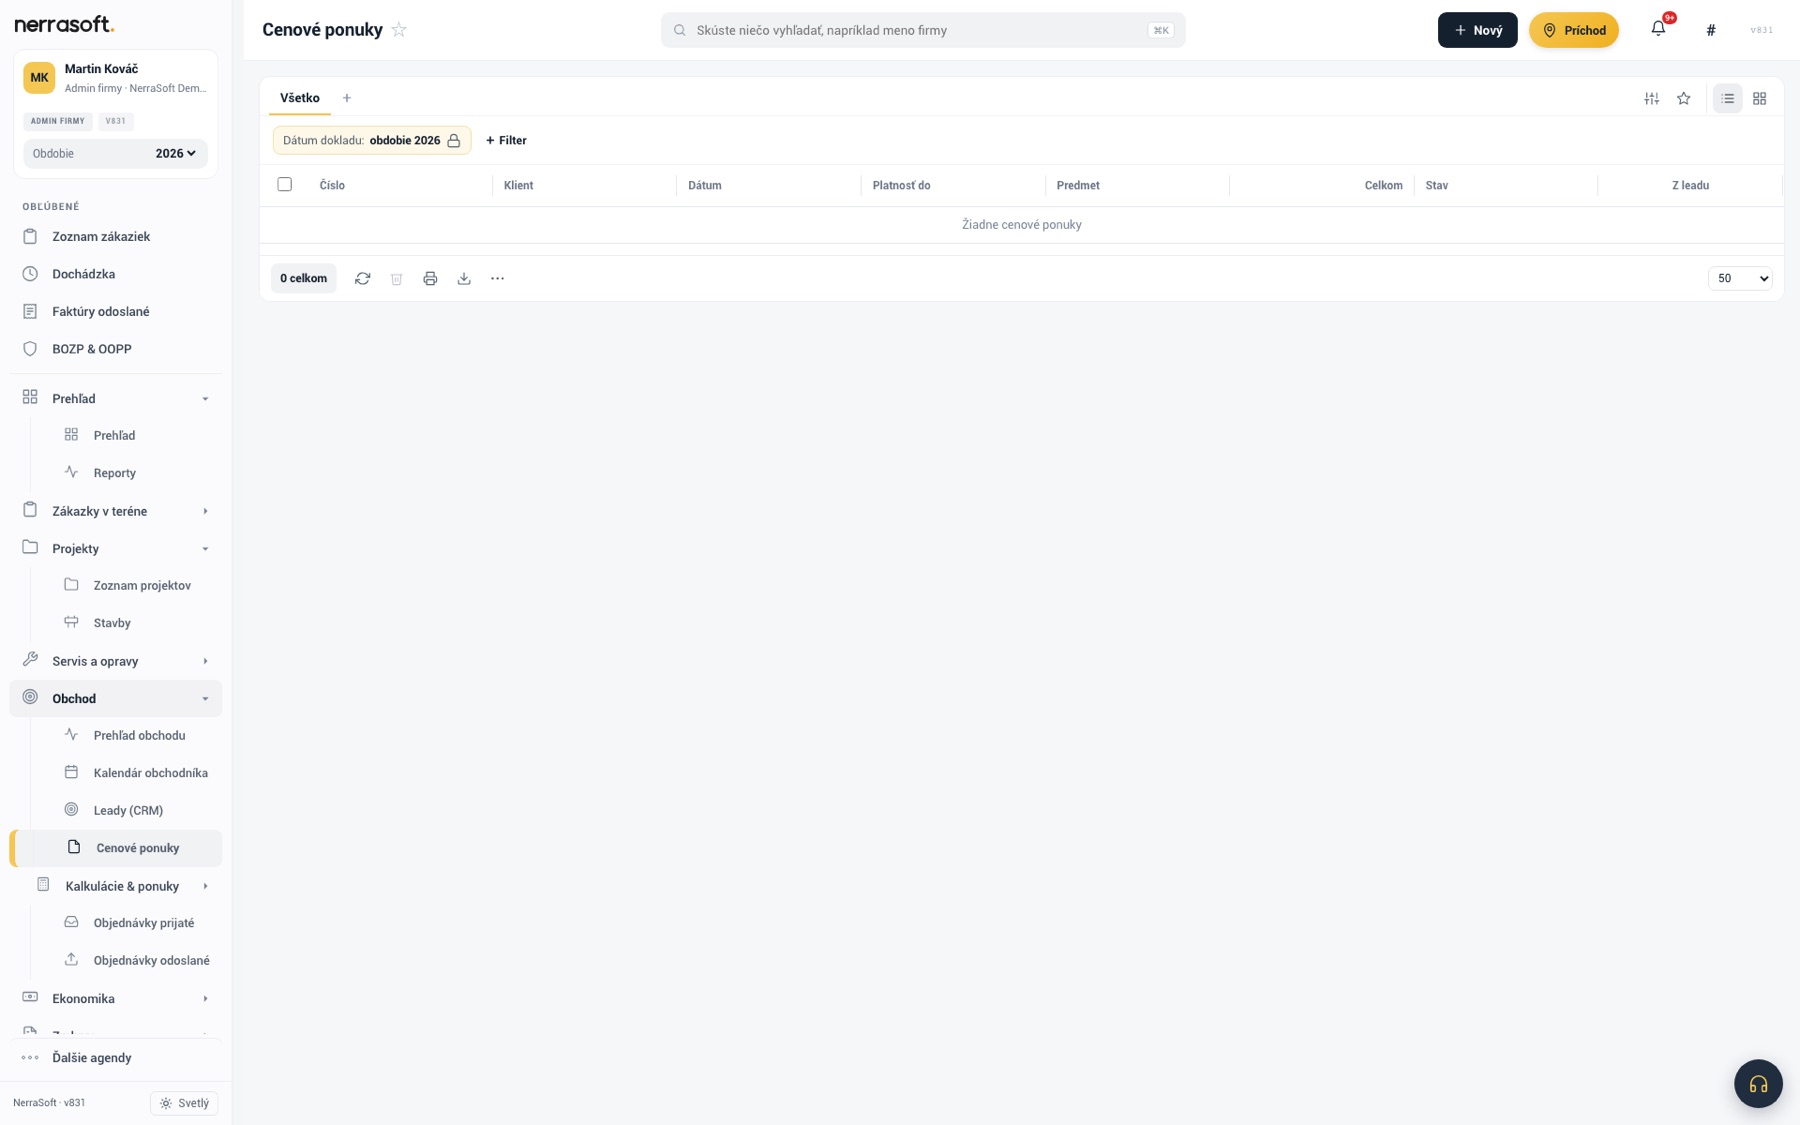Open Dochádzka from favorites
The width and height of the screenshot is (1800, 1125).
(x=116, y=274)
